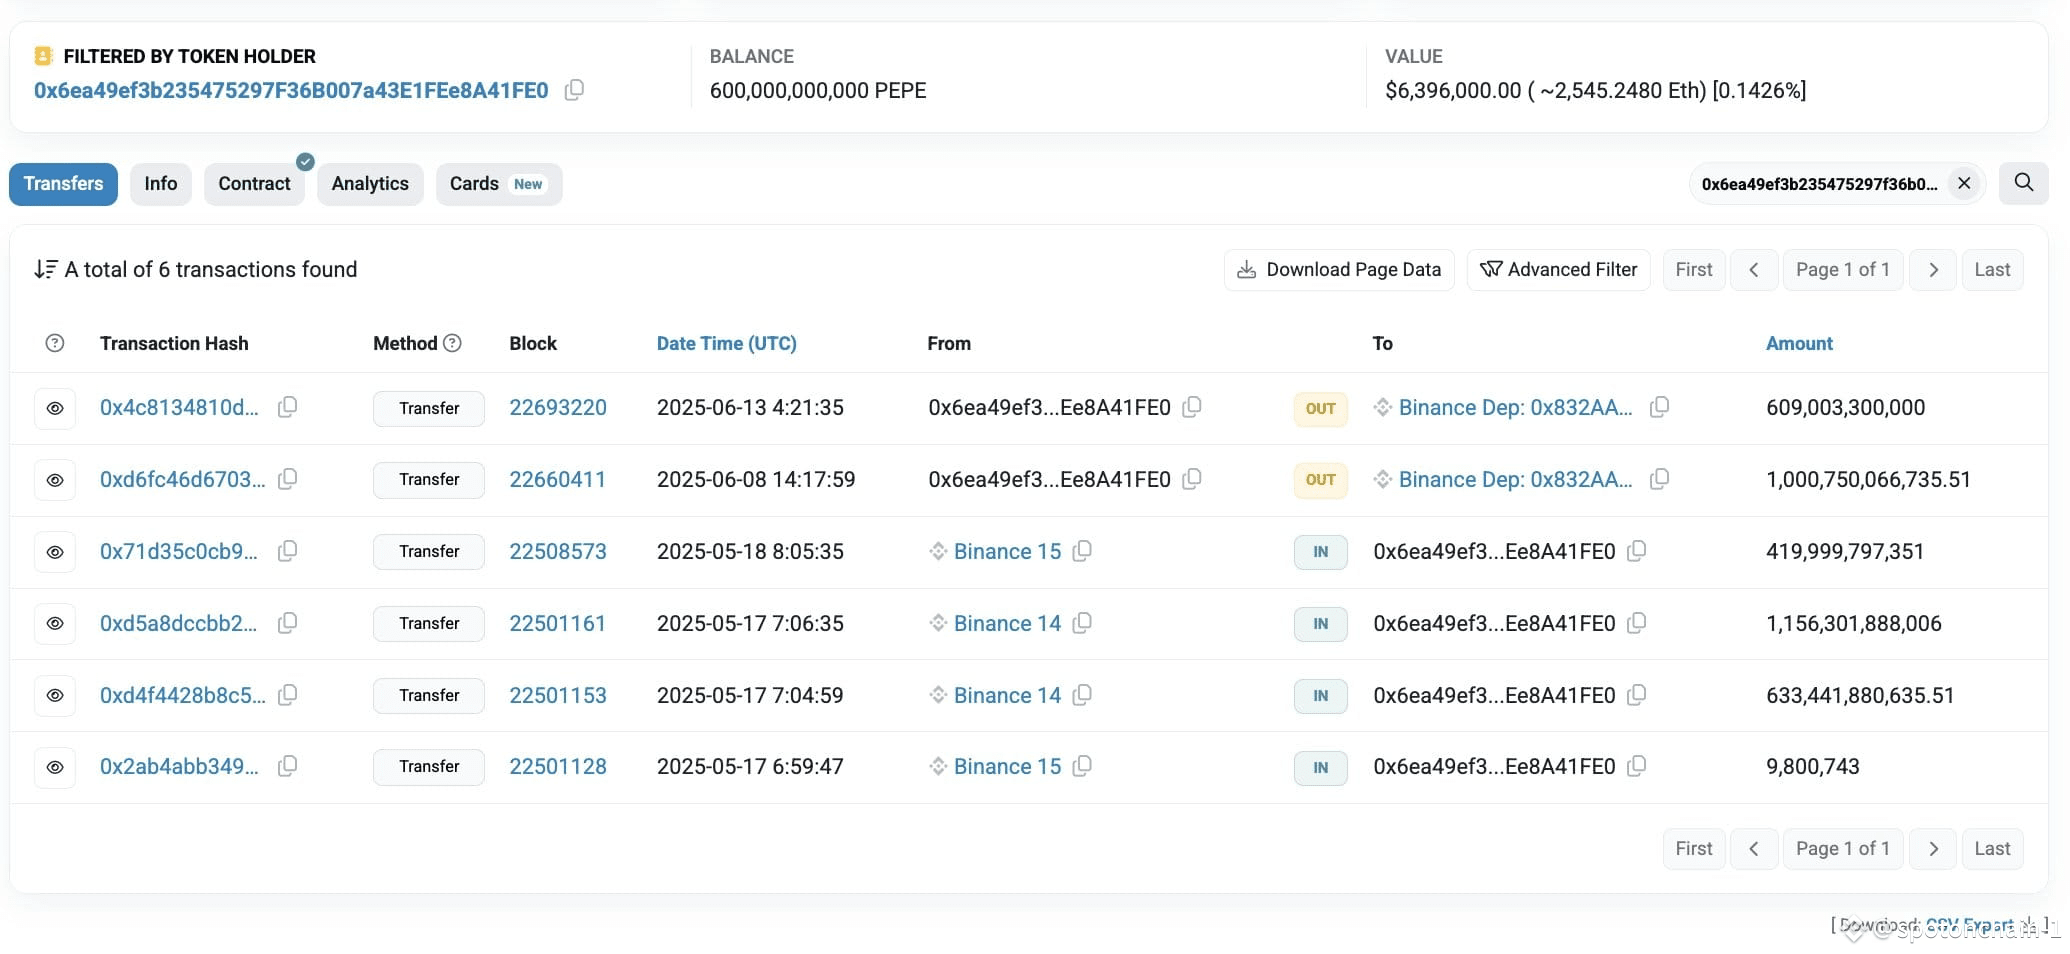Image resolution: width=2070 pixels, height=954 pixels.
Task: Click the Method help question icon
Action: coord(452,343)
